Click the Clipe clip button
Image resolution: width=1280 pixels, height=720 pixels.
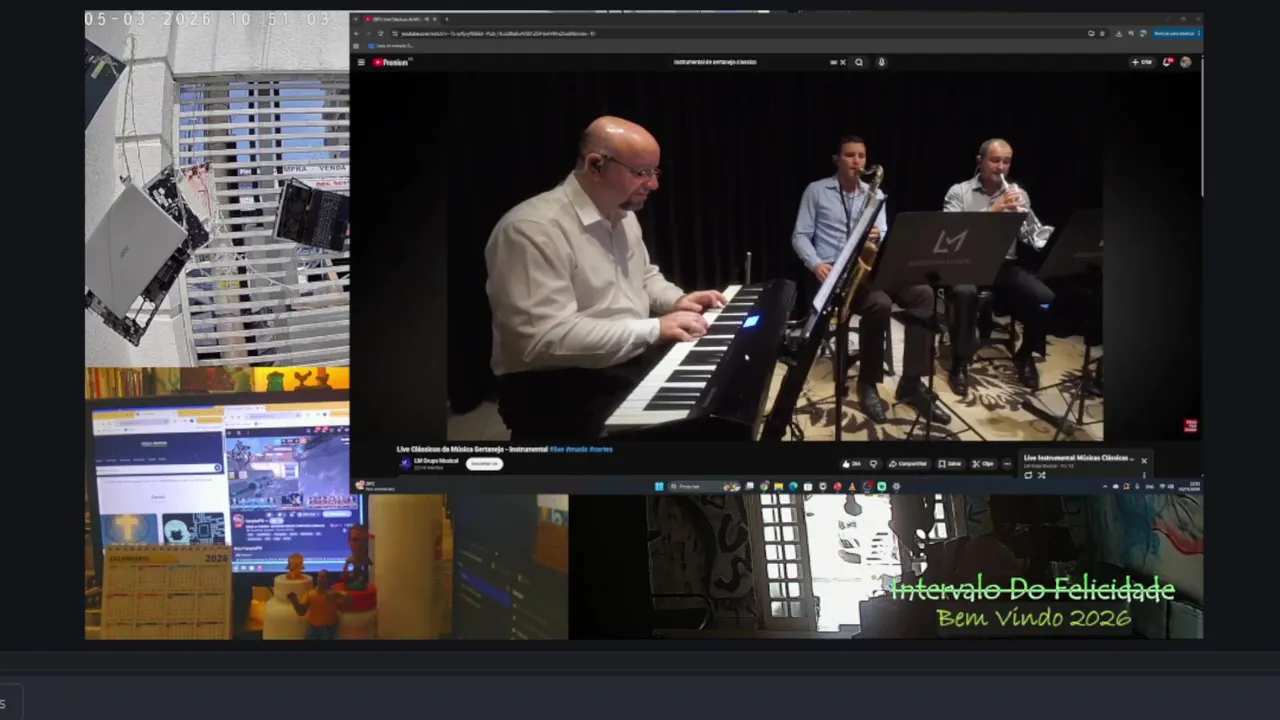(983, 464)
